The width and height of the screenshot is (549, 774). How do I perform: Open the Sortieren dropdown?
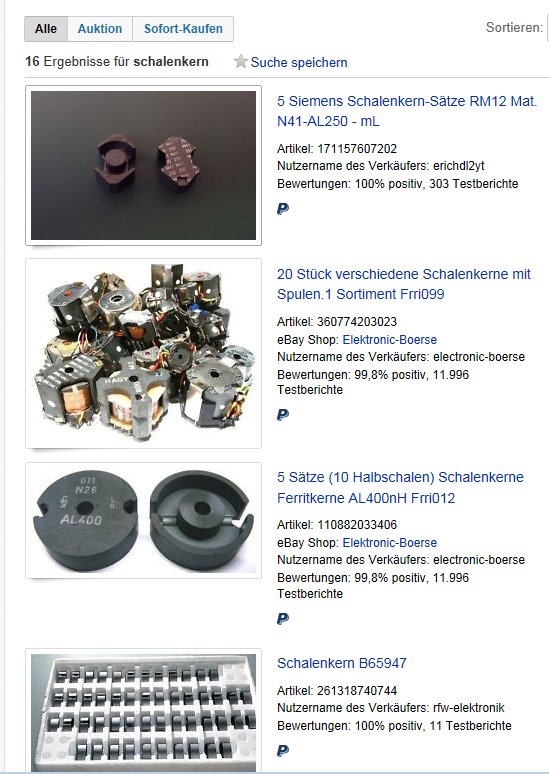tap(547, 28)
